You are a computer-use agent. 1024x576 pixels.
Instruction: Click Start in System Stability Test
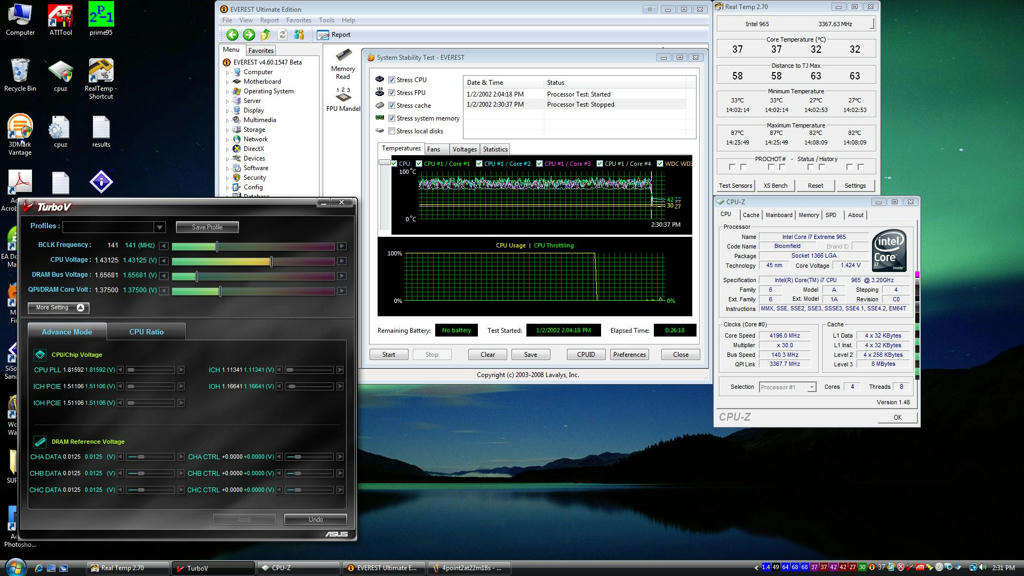pyautogui.click(x=389, y=355)
